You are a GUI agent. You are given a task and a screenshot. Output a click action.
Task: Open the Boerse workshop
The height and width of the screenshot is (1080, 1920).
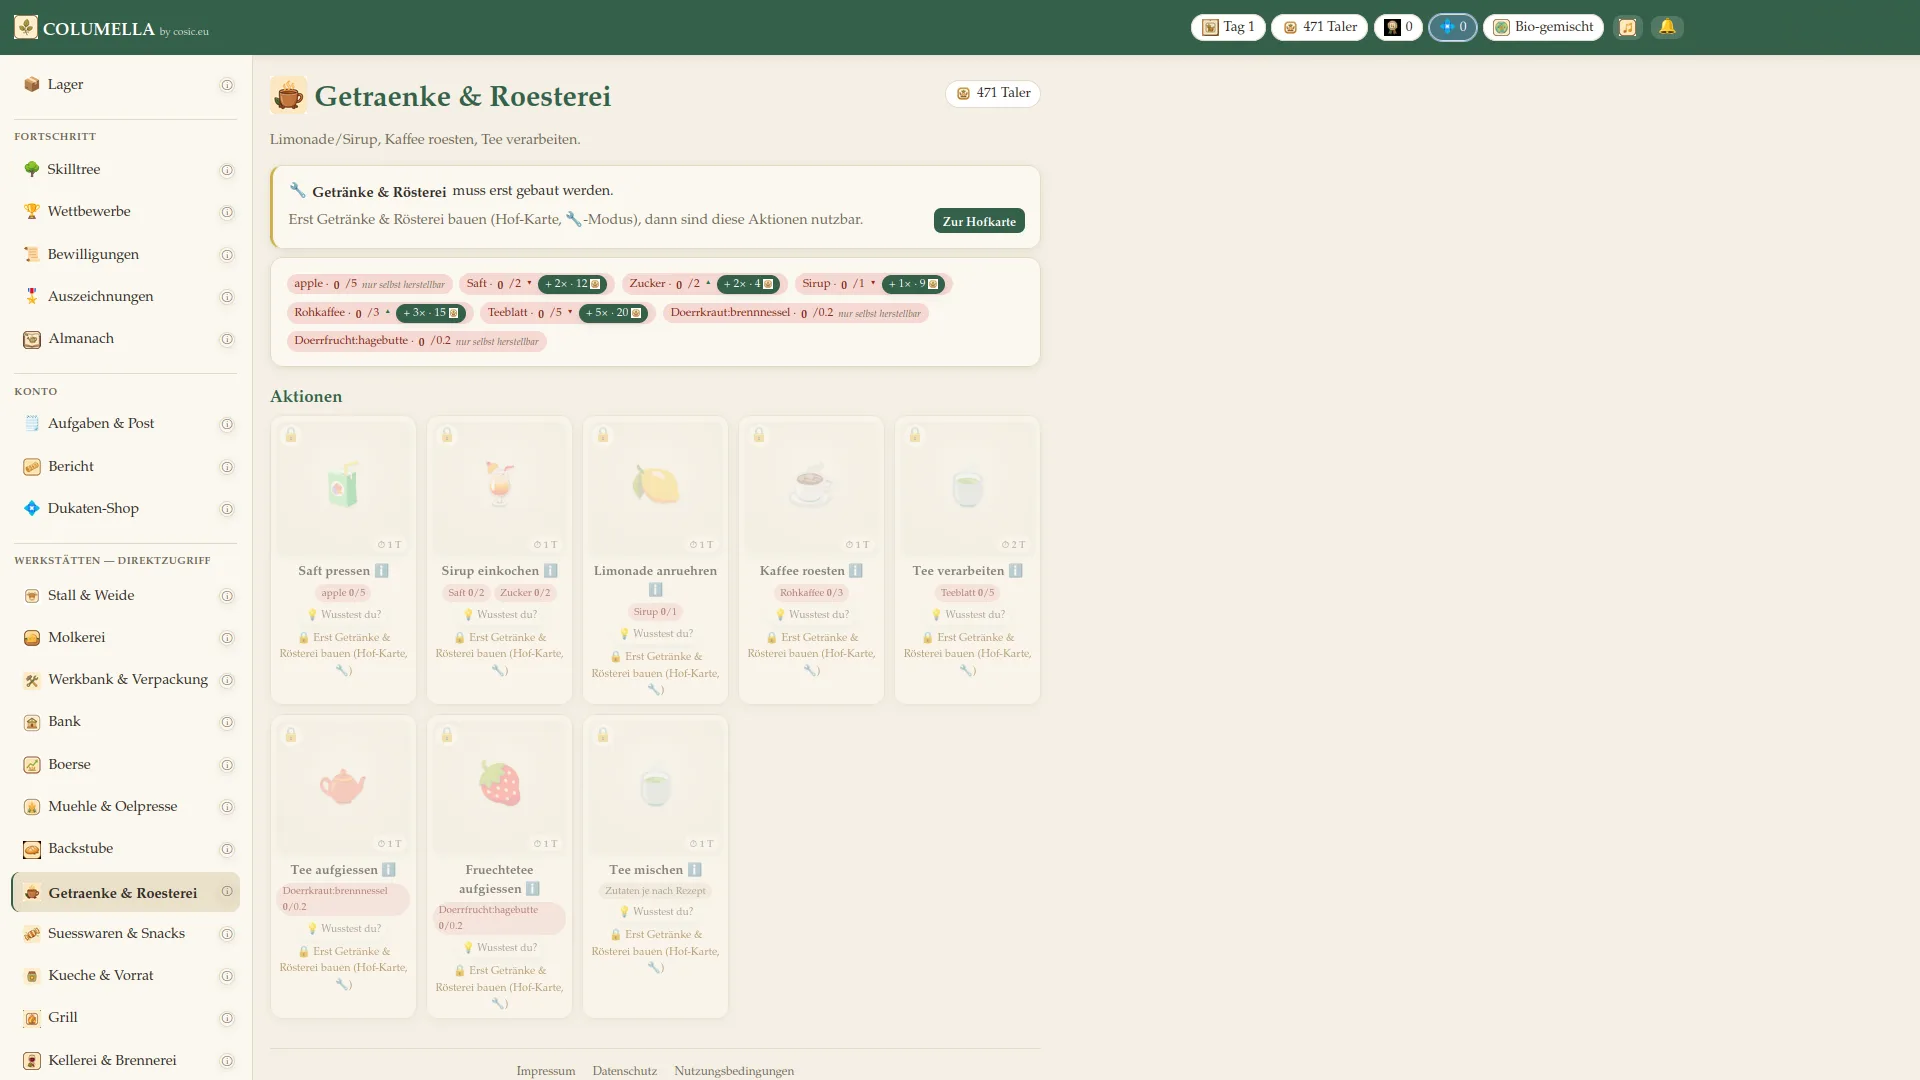[125, 765]
